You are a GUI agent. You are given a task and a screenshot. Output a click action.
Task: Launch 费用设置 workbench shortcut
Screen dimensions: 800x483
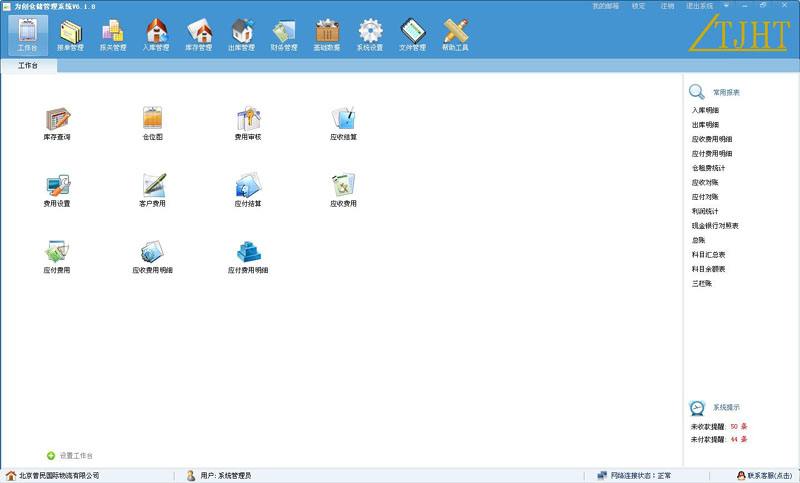pyautogui.click(x=57, y=190)
